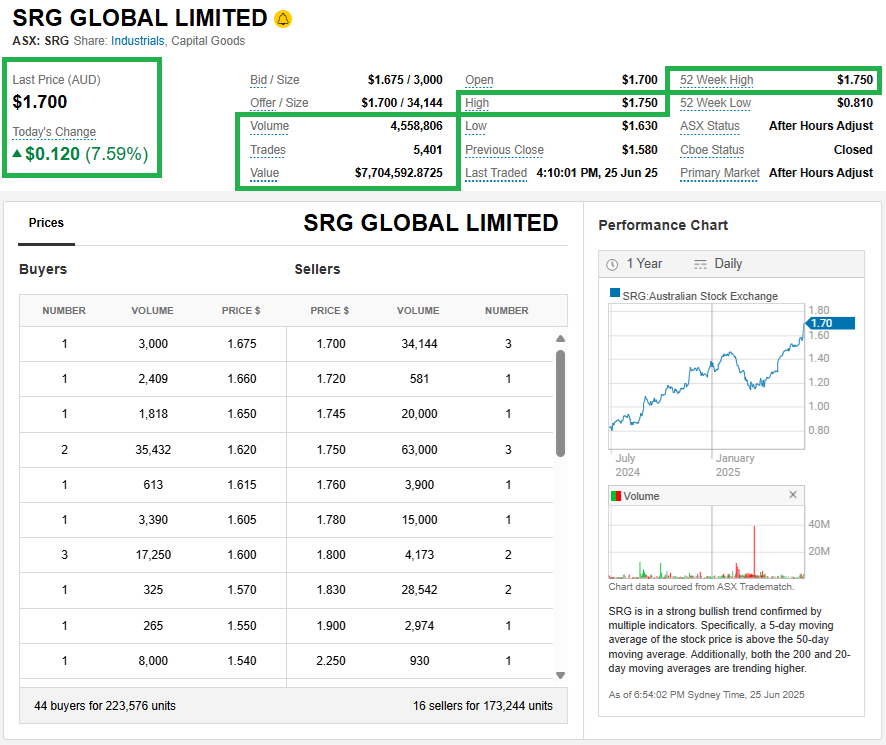This screenshot has height=745, width=886.
Task: Open the 1 Year time range dropdown
Action: click(644, 264)
